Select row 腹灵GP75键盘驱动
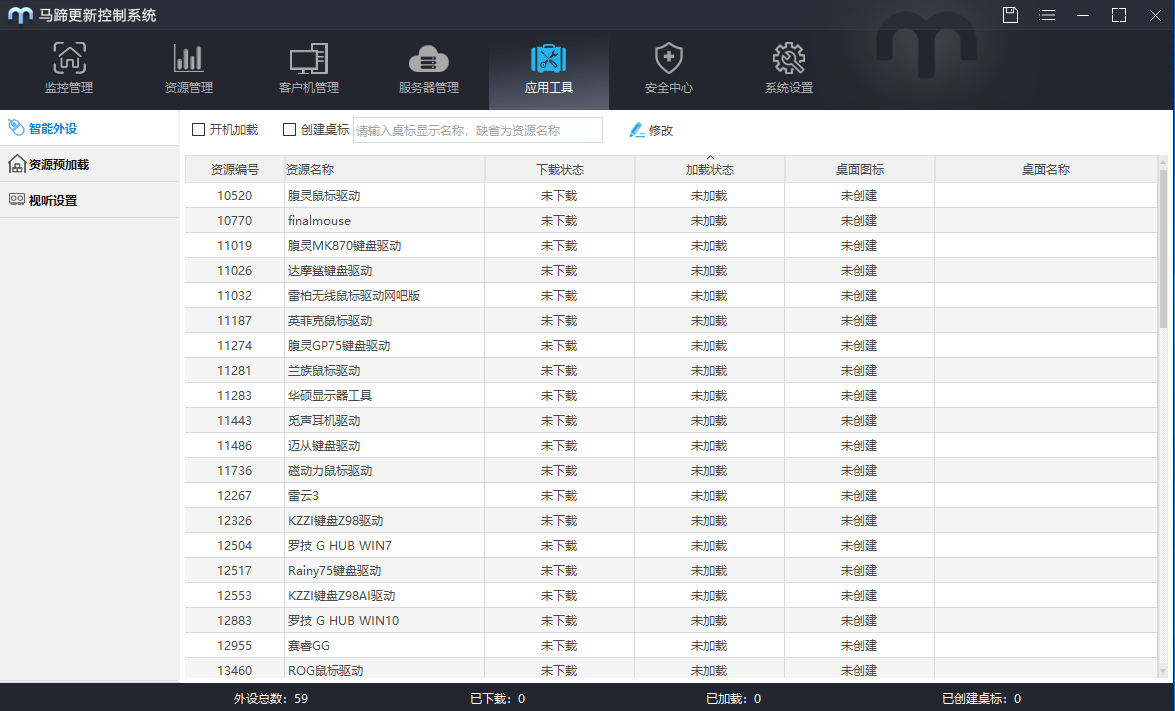 point(671,345)
